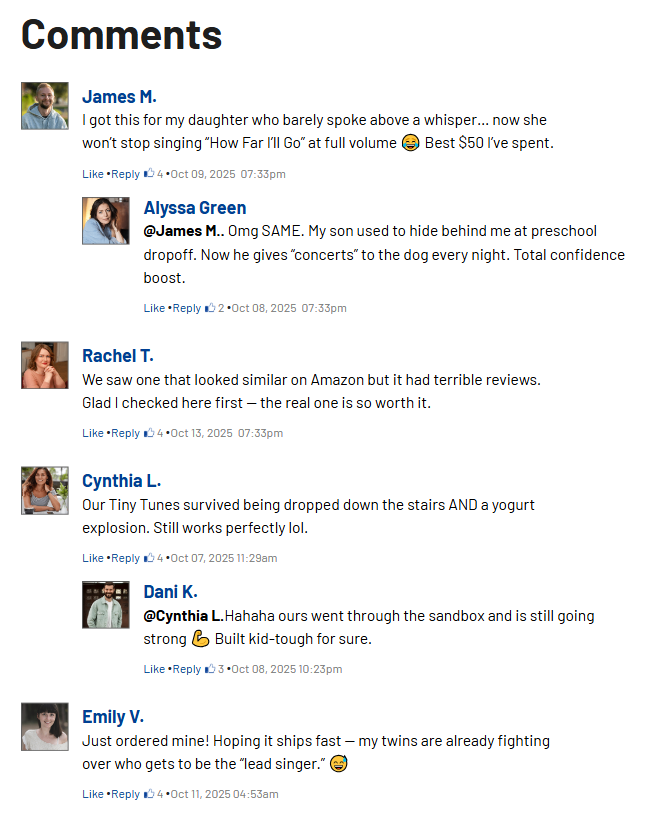Open James M.'s profile picture

tap(45, 106)
